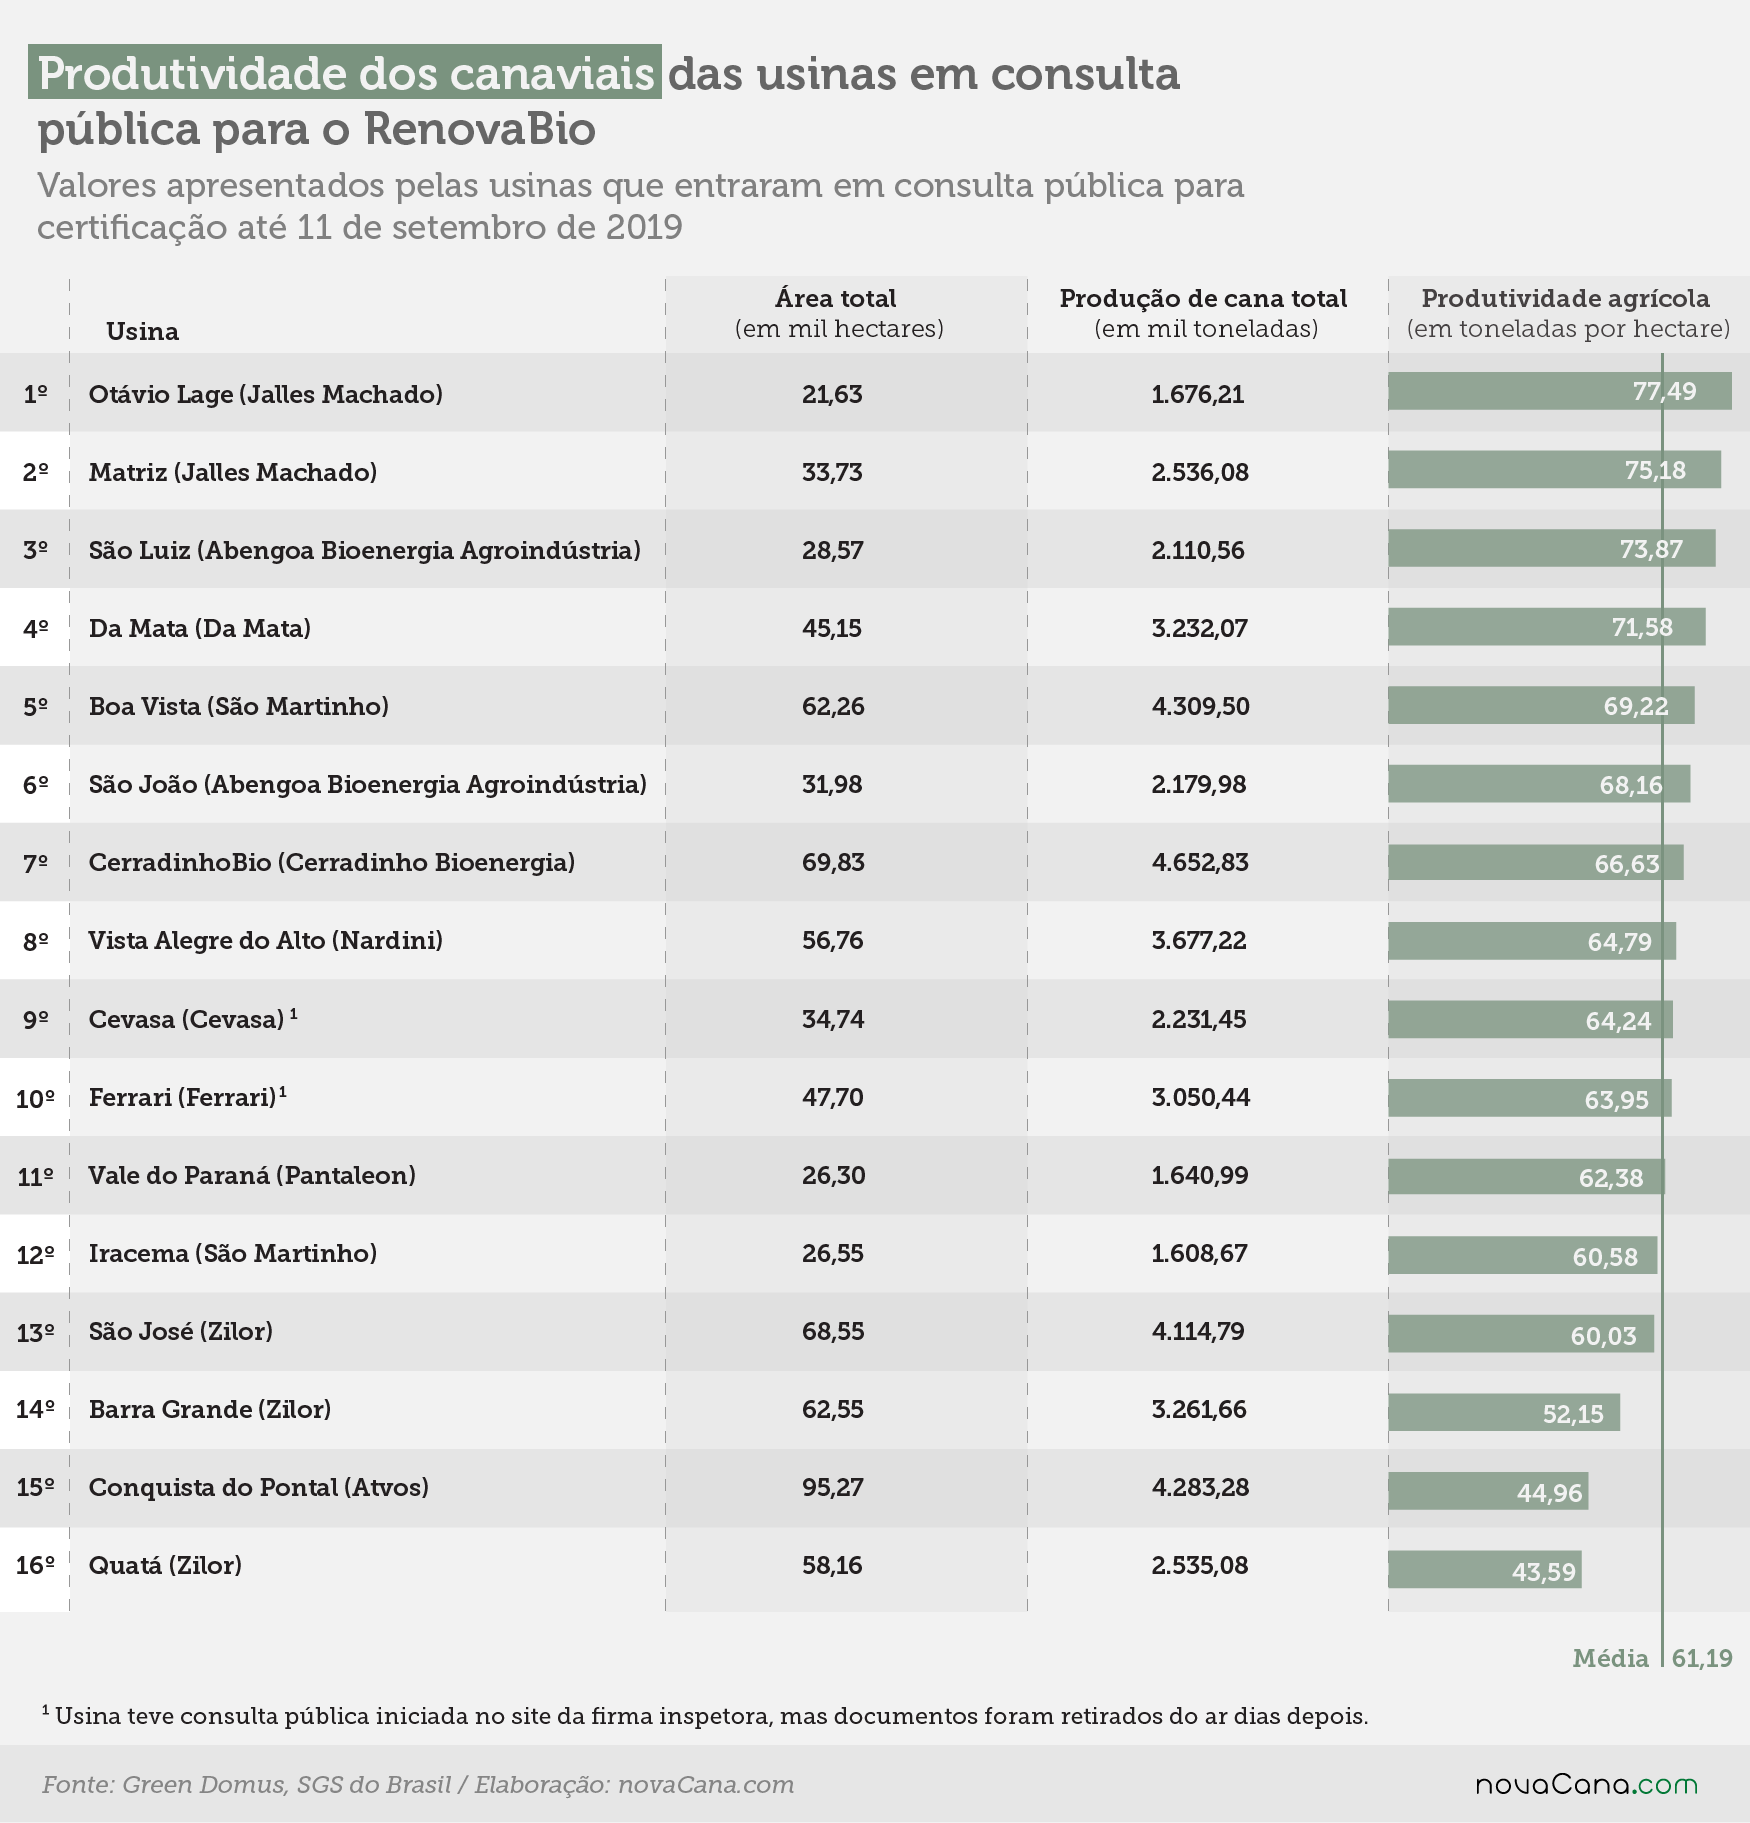Select 'CerradinhoBio (Cerradinho Bioenergia)'
Viewport: 1750px width, 1823px height.
pos(332,862)
